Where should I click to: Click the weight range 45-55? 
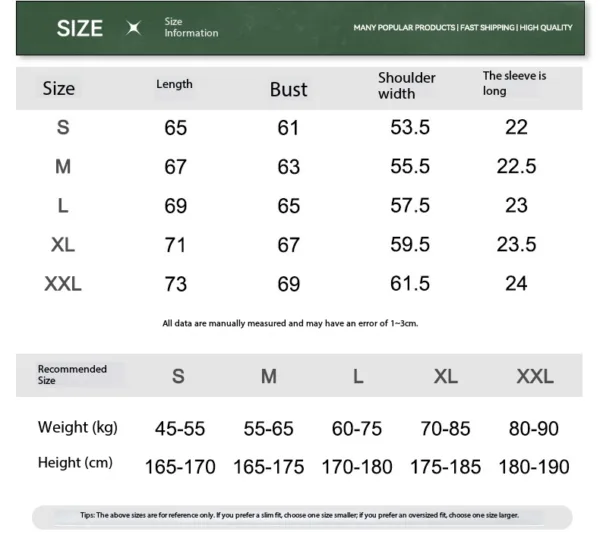tap(180, 429)
